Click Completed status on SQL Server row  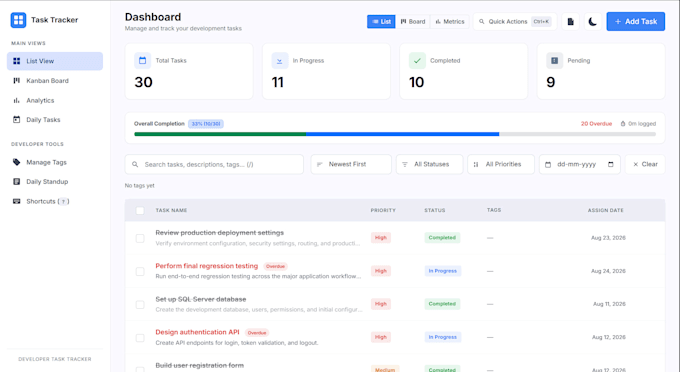[442, 304]
